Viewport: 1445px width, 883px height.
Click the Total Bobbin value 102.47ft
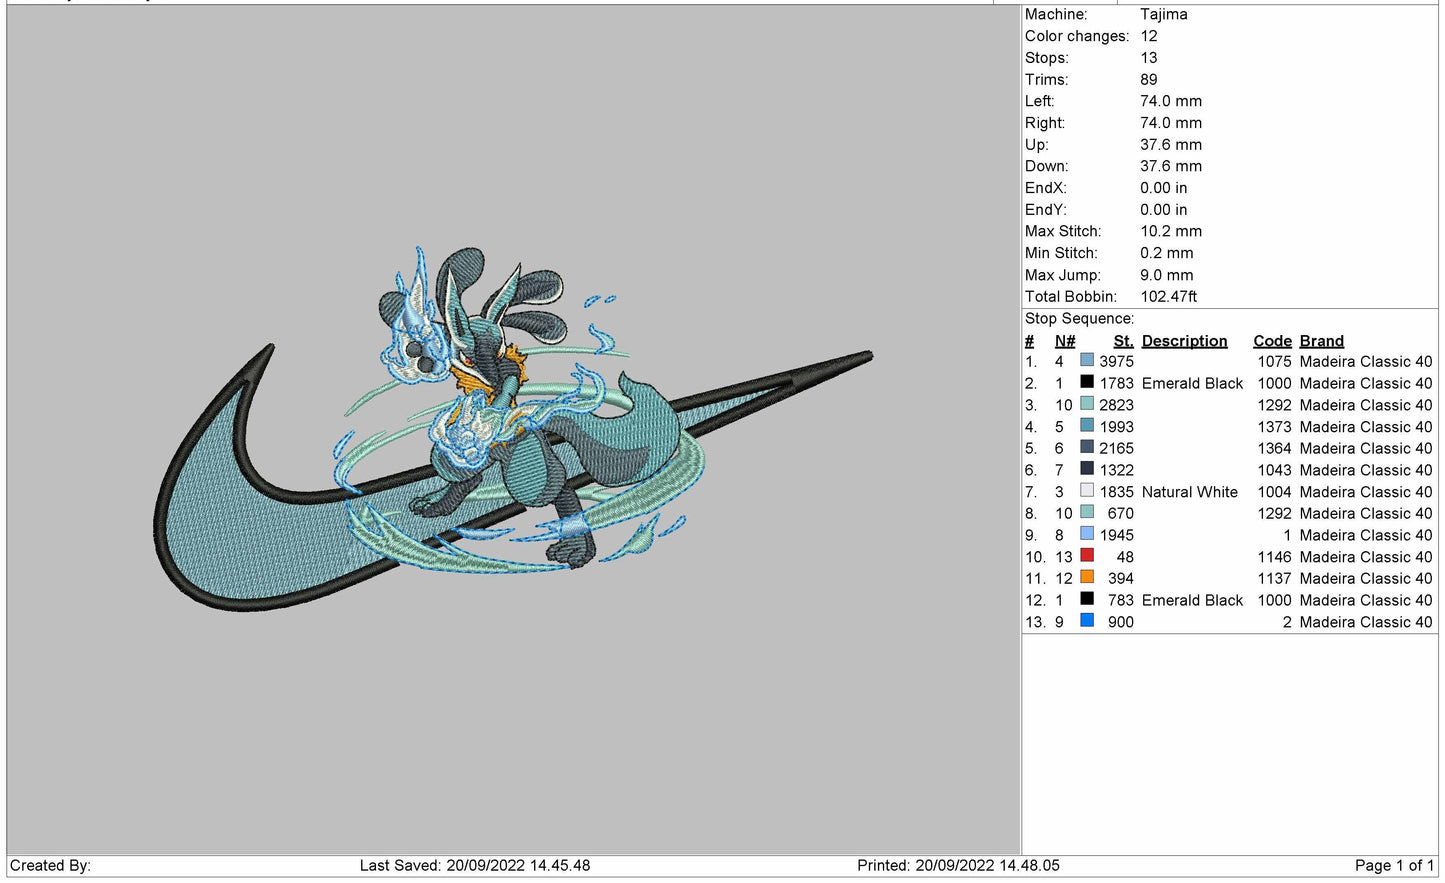[1168, 296]
